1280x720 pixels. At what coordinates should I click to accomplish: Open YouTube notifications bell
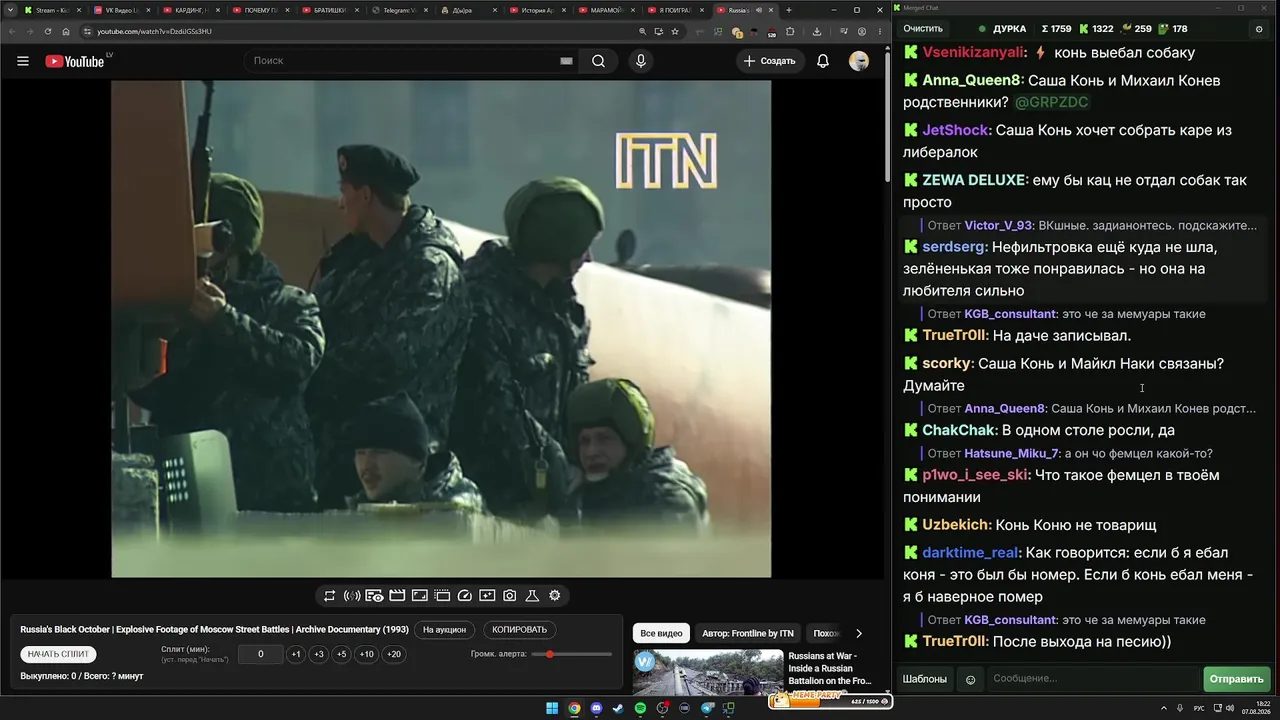coord(823,61)
